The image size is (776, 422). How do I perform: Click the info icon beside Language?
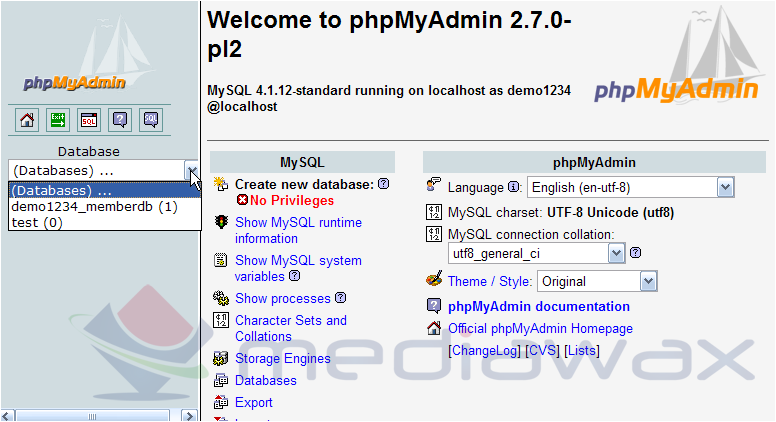[514, 187]
